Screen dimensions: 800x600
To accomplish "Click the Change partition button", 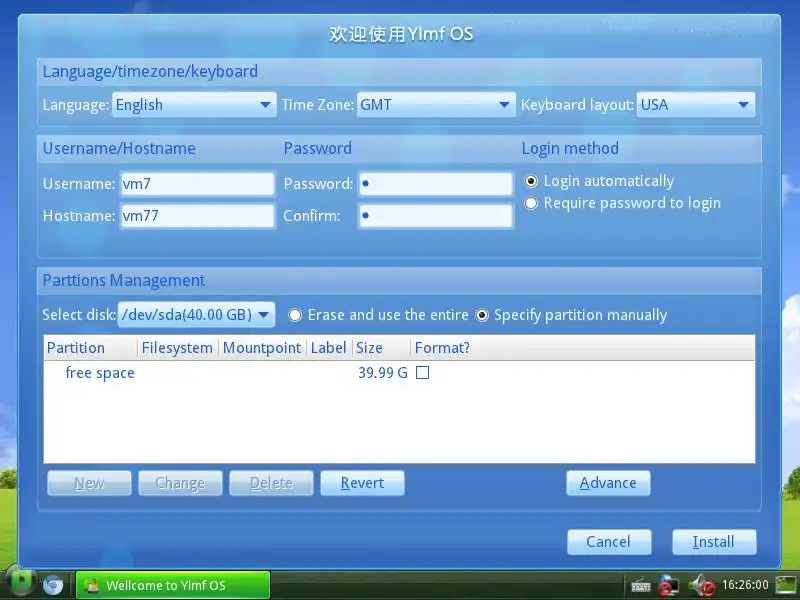I will (x=180, y=483).
